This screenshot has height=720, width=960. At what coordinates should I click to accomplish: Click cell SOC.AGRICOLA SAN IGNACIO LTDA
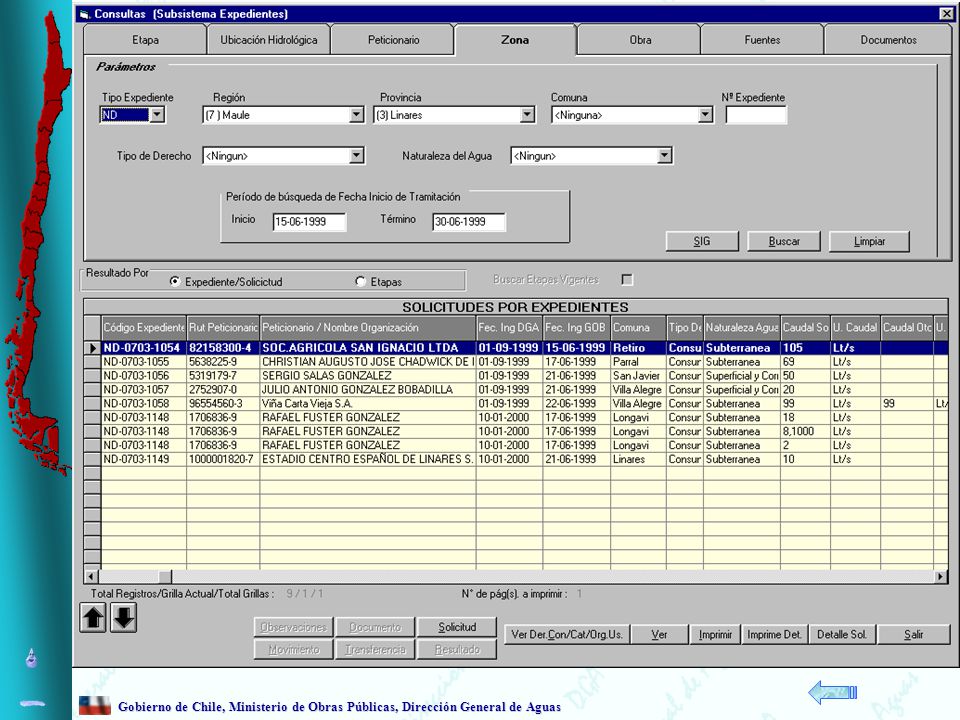[x=368, y=348]
